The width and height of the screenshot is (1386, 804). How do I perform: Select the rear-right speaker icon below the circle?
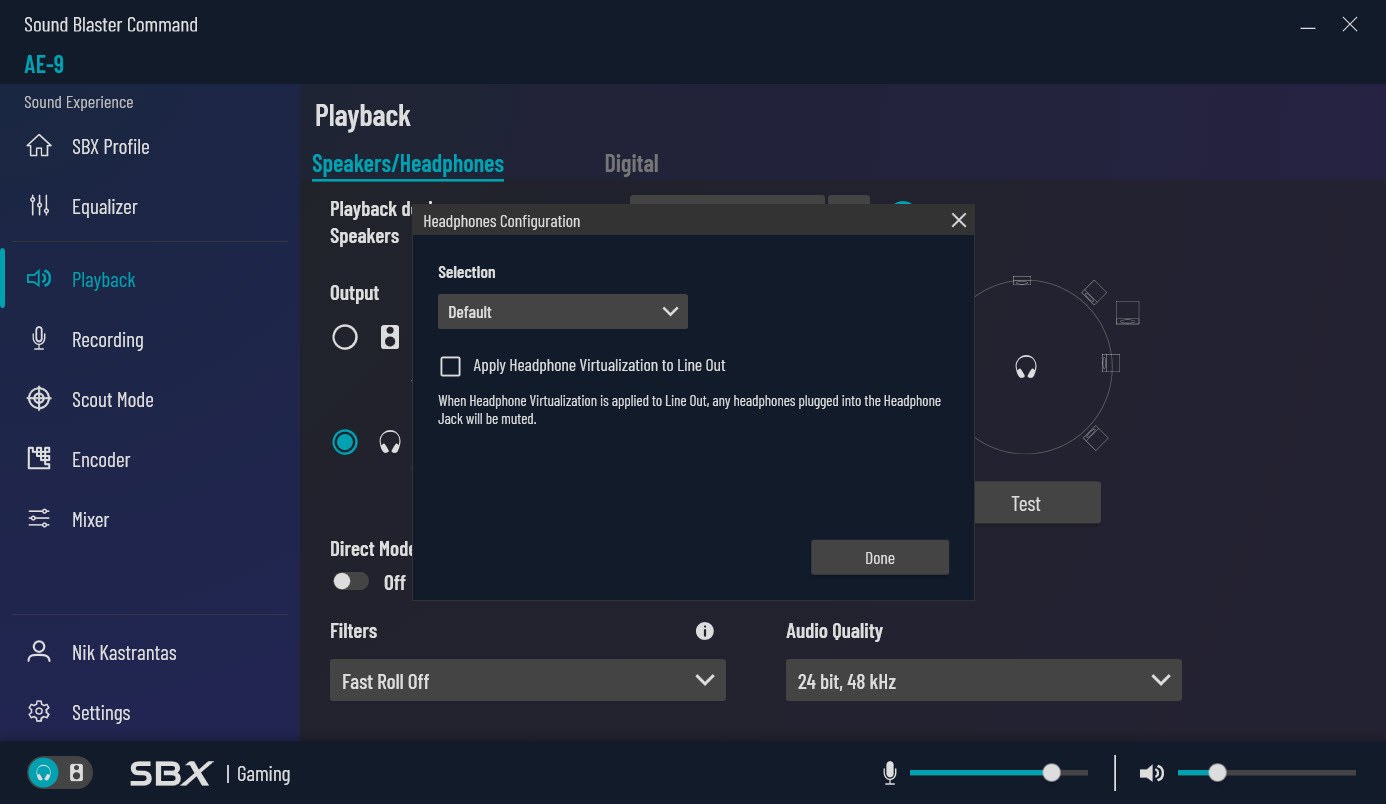tap(1096, 437)
